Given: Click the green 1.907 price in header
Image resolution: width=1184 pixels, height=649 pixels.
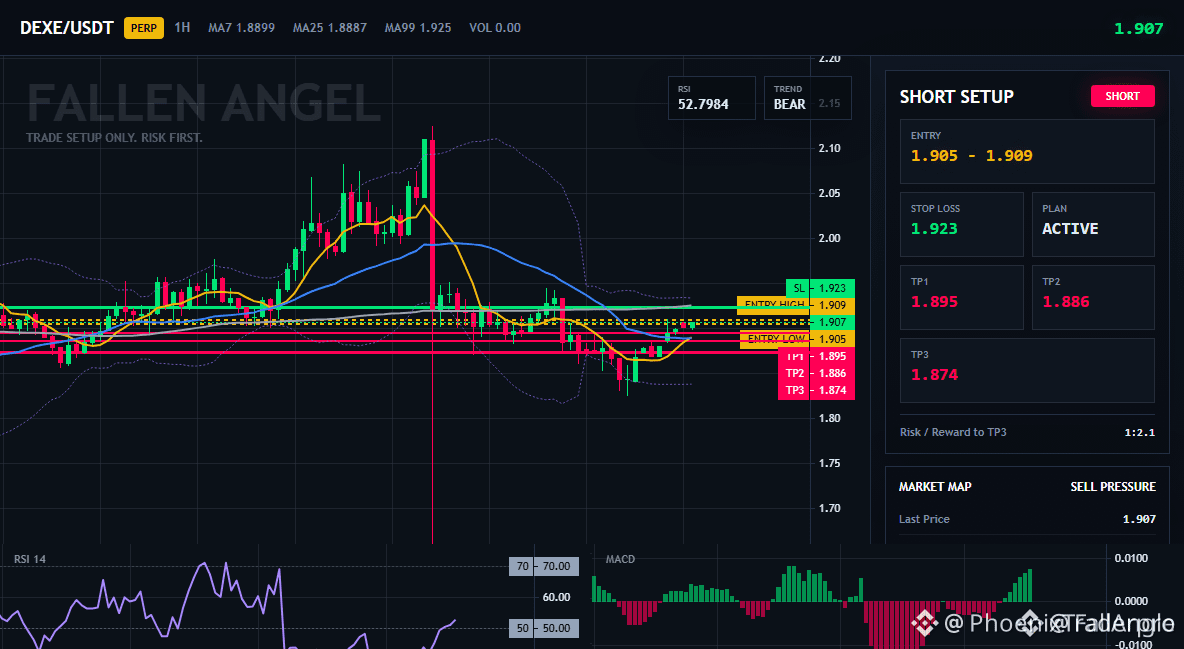Looking at the screenshot, I should pyautogui.click(x=1139, y=29).
